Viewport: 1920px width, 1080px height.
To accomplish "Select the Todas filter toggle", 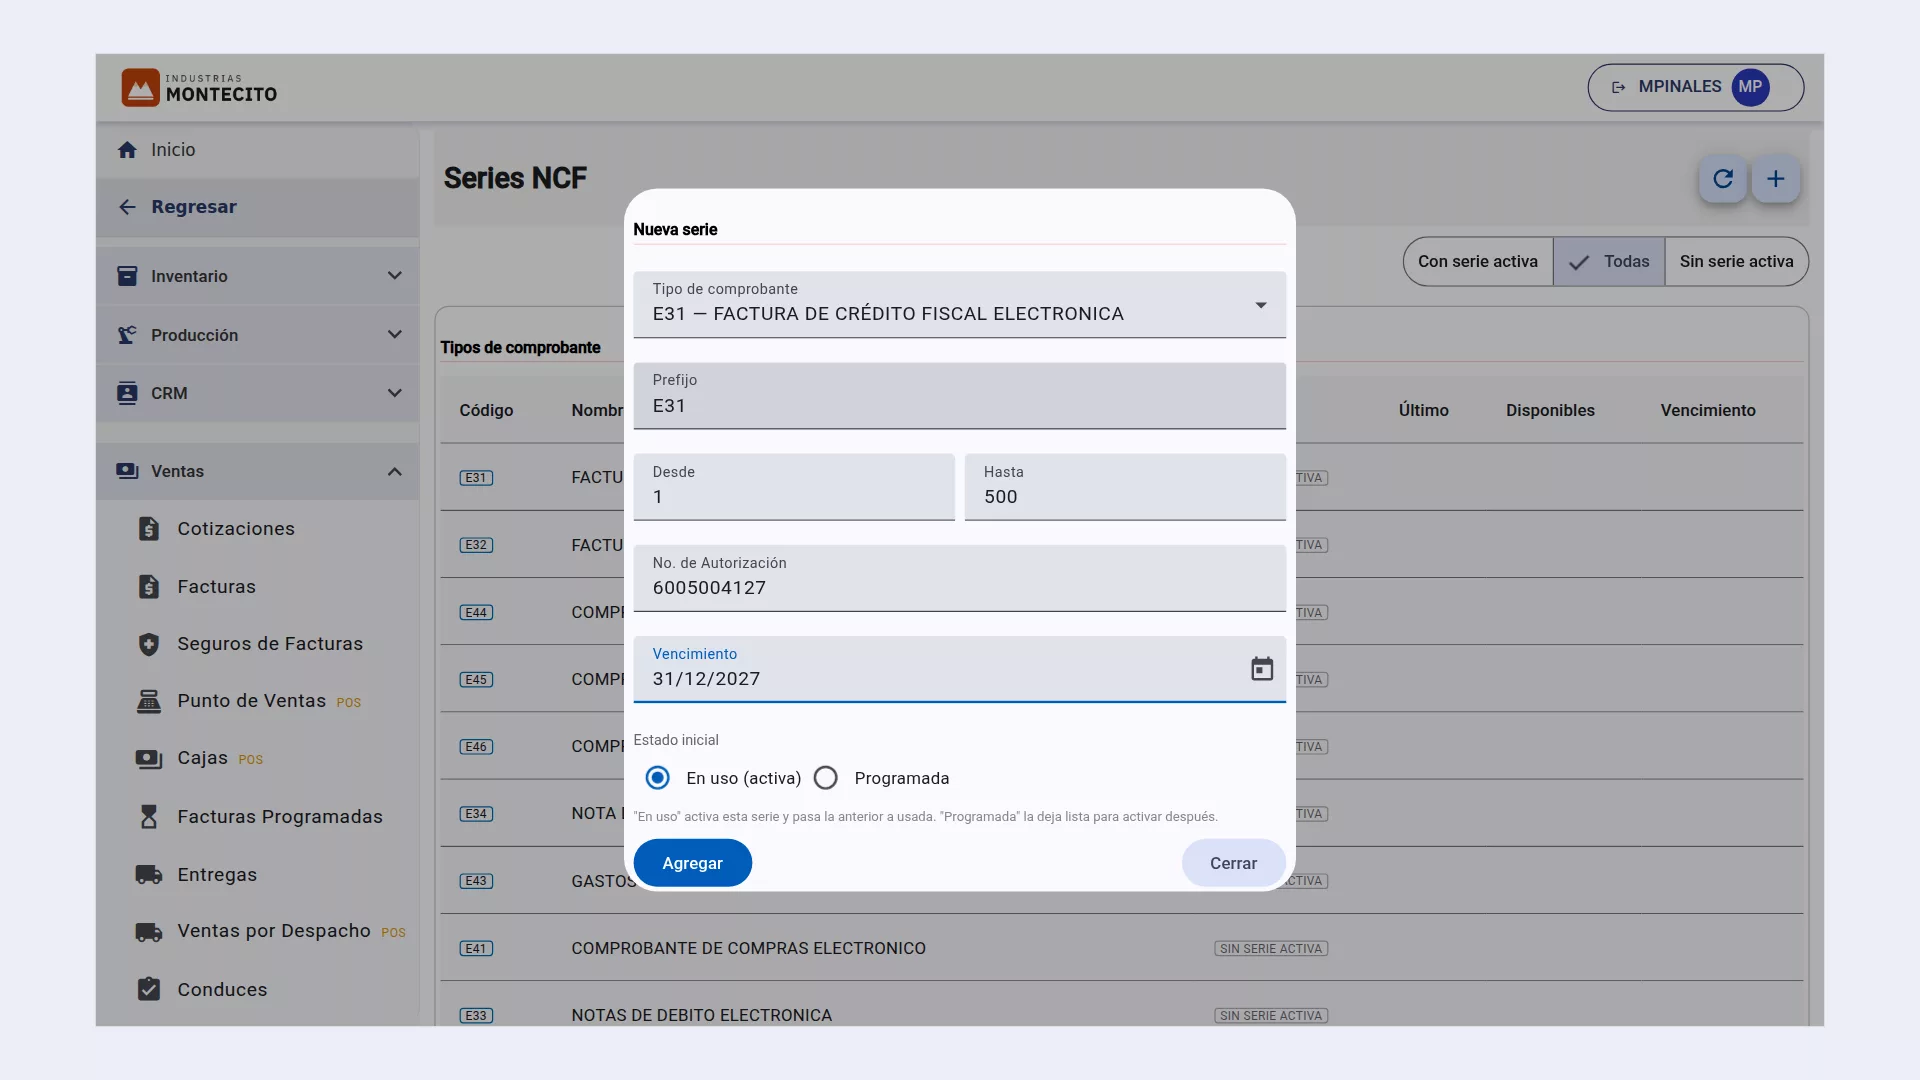I will 1609,262.
